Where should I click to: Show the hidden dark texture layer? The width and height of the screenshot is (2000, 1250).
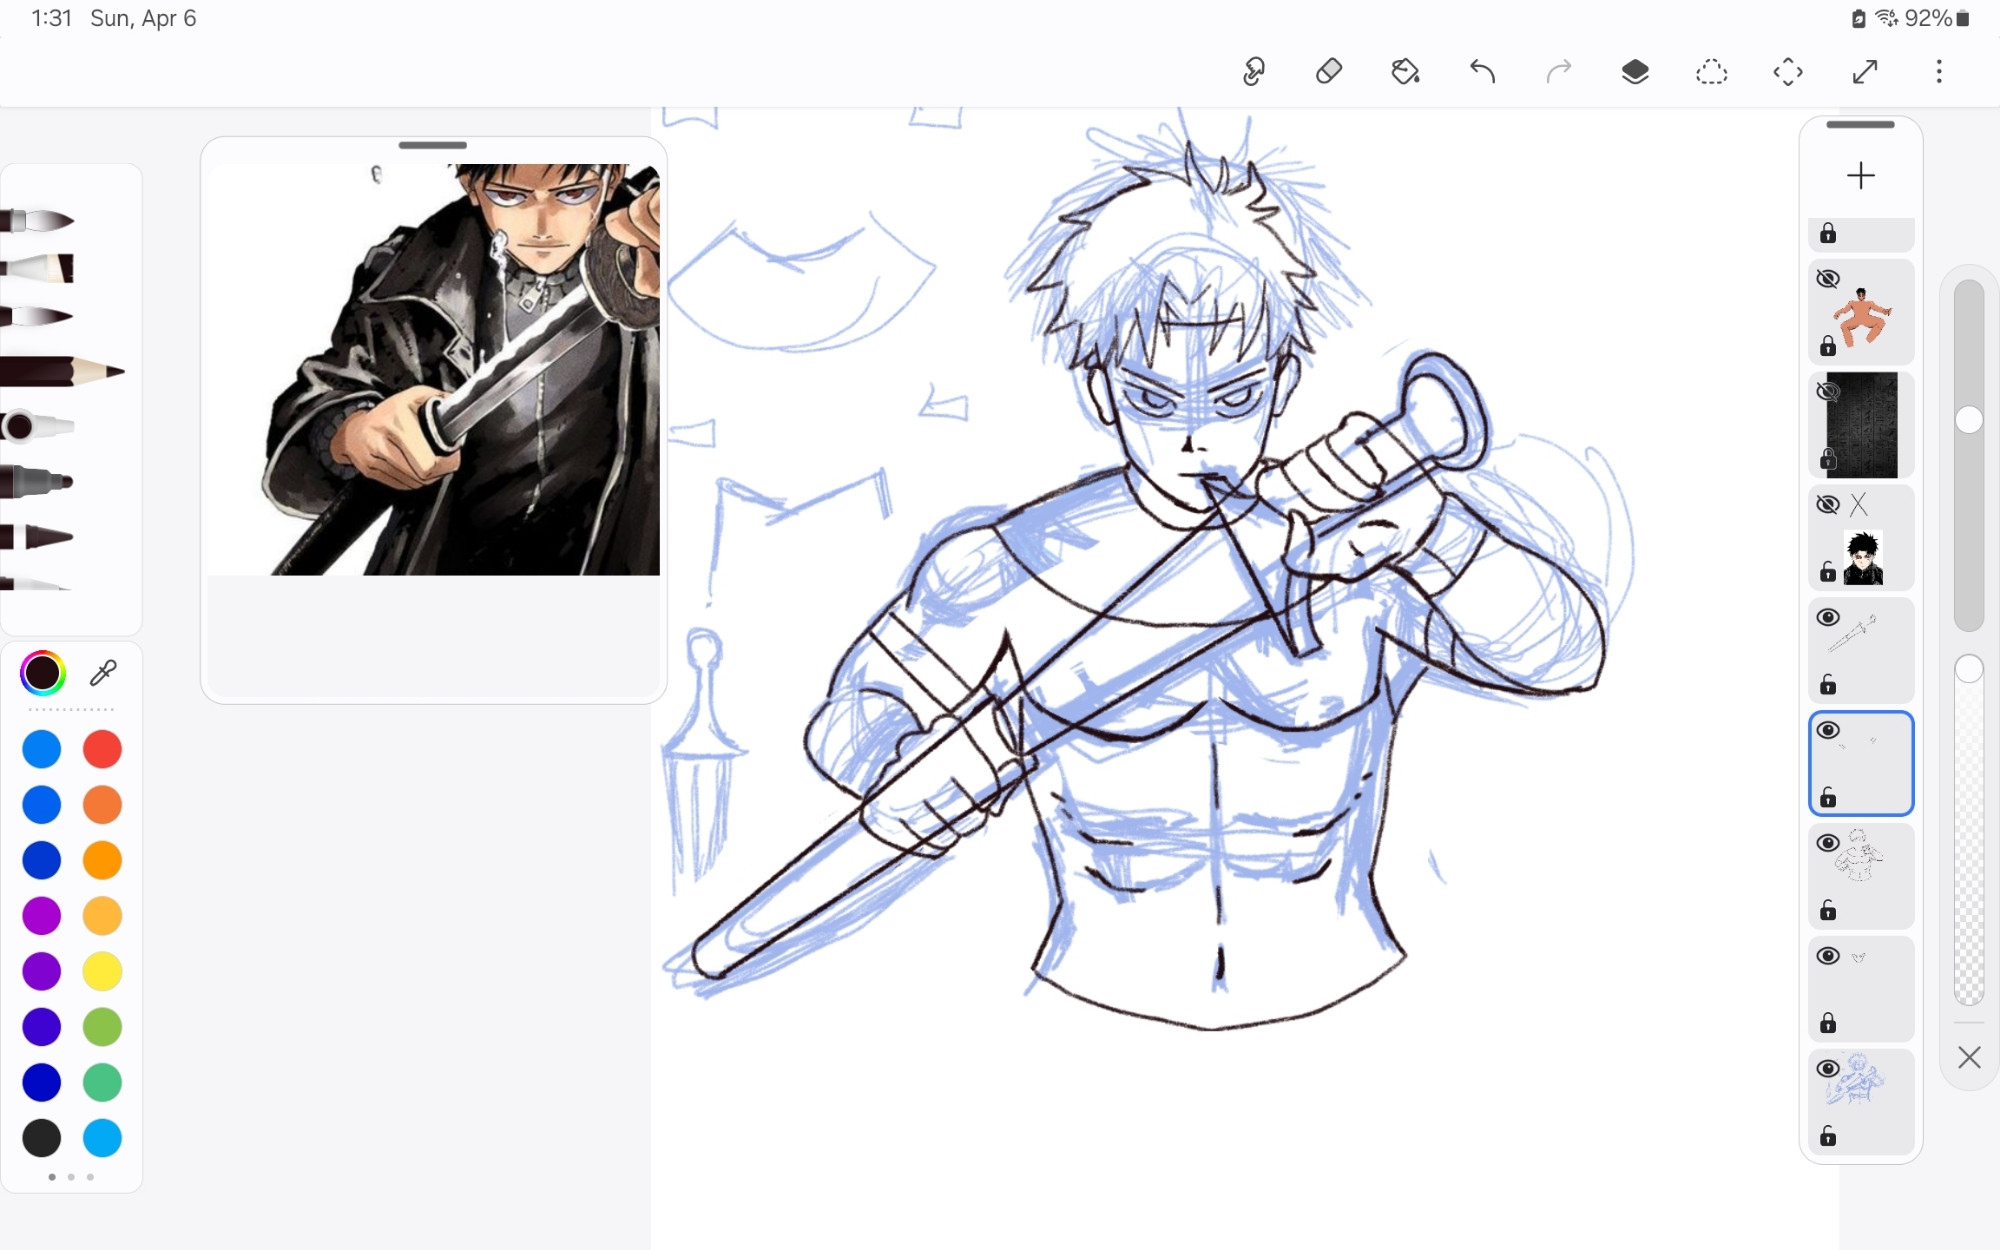point(1828,391)
